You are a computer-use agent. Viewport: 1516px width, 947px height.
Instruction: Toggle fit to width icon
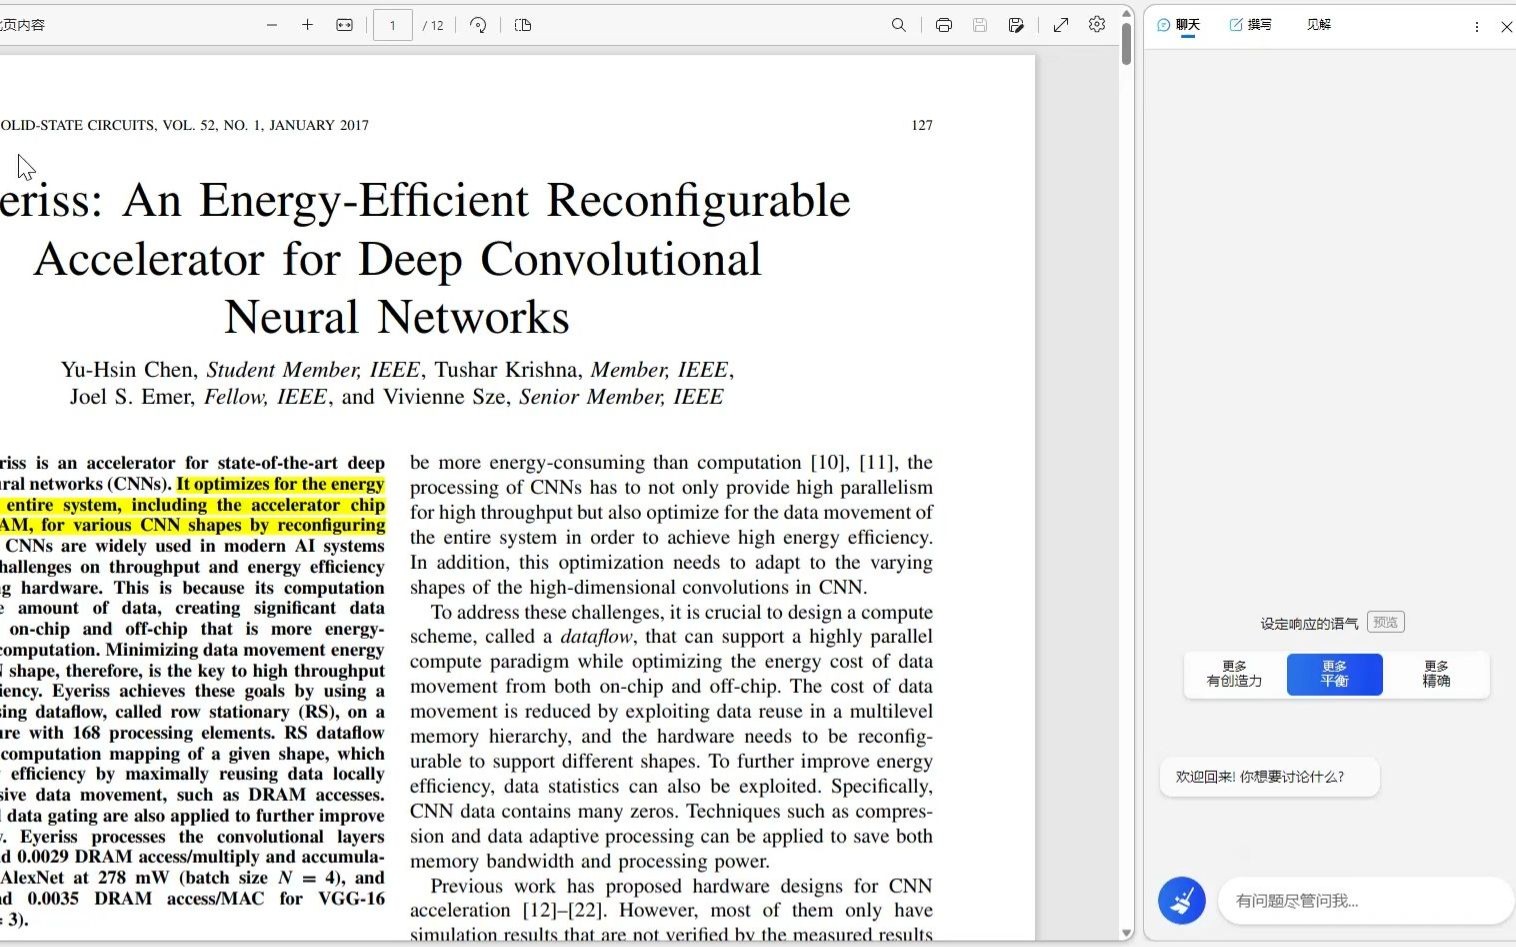click(x=344, y=25)
